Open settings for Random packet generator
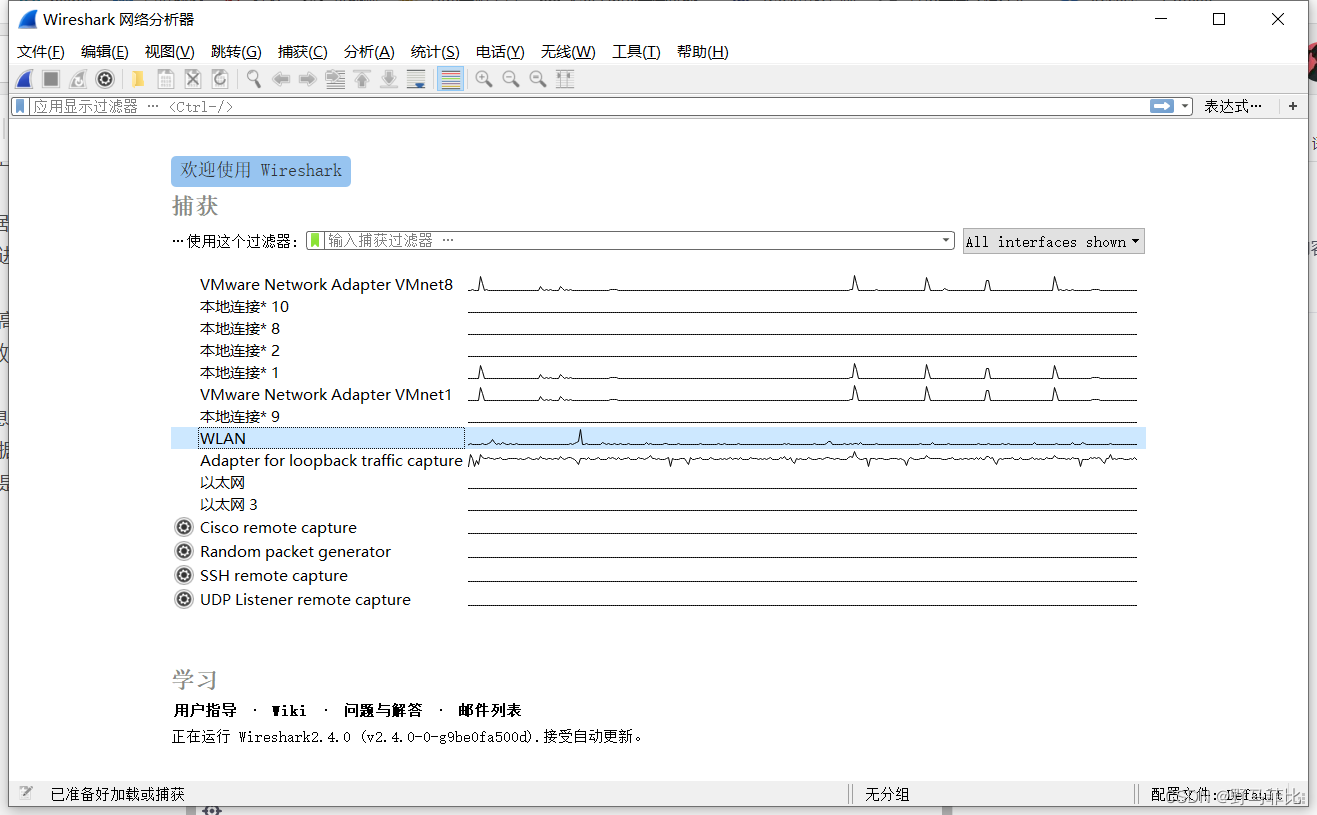 click(x=183, y=551)
